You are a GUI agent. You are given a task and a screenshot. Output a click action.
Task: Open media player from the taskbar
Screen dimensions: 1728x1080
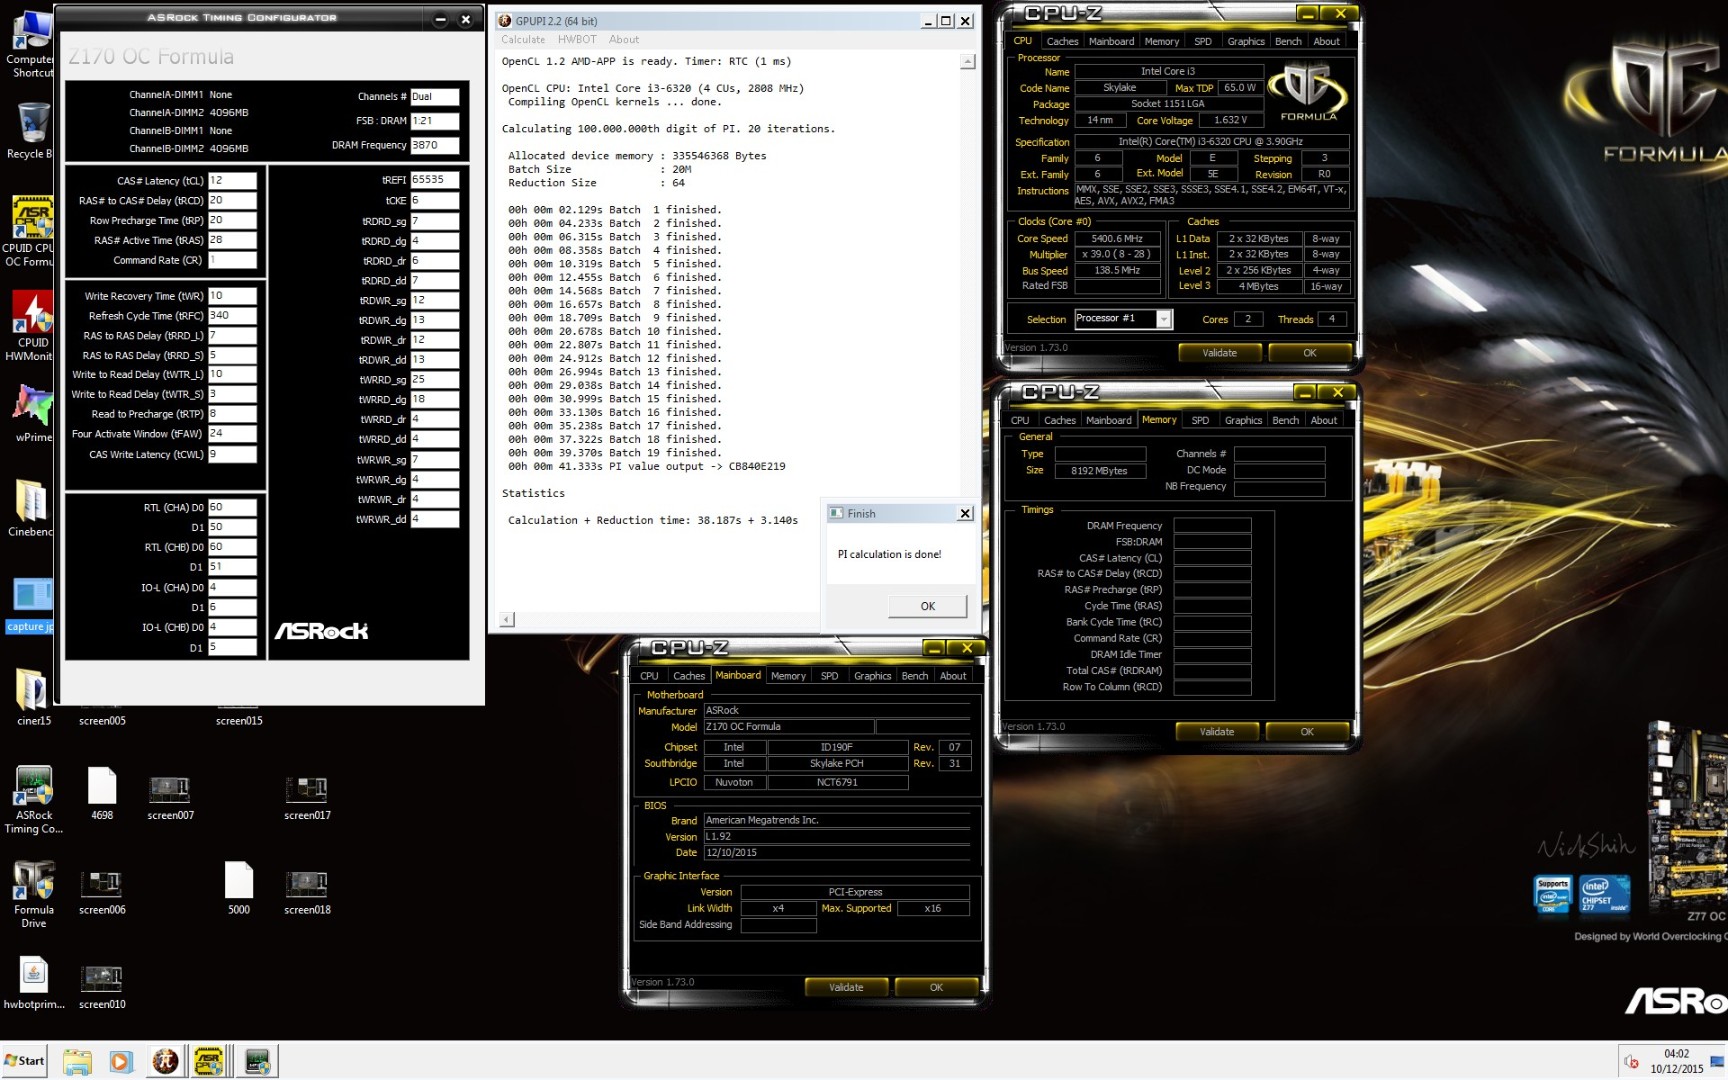click(x=120, y=1061)
